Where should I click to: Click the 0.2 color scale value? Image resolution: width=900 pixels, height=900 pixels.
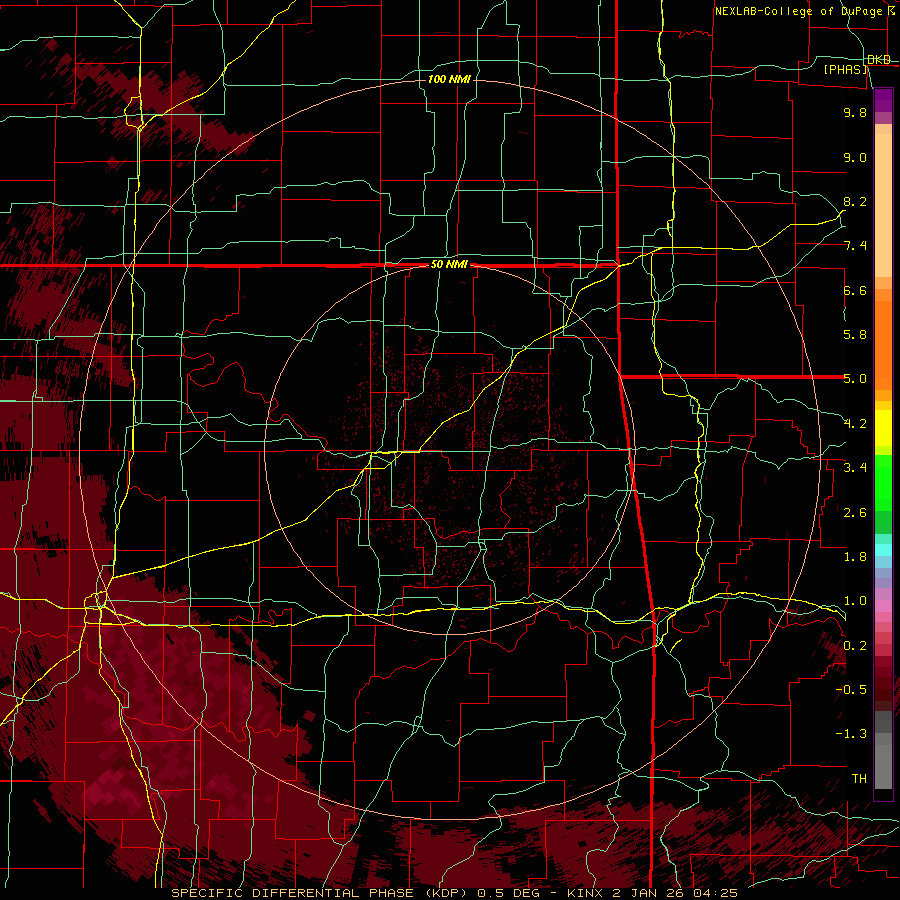855,646
